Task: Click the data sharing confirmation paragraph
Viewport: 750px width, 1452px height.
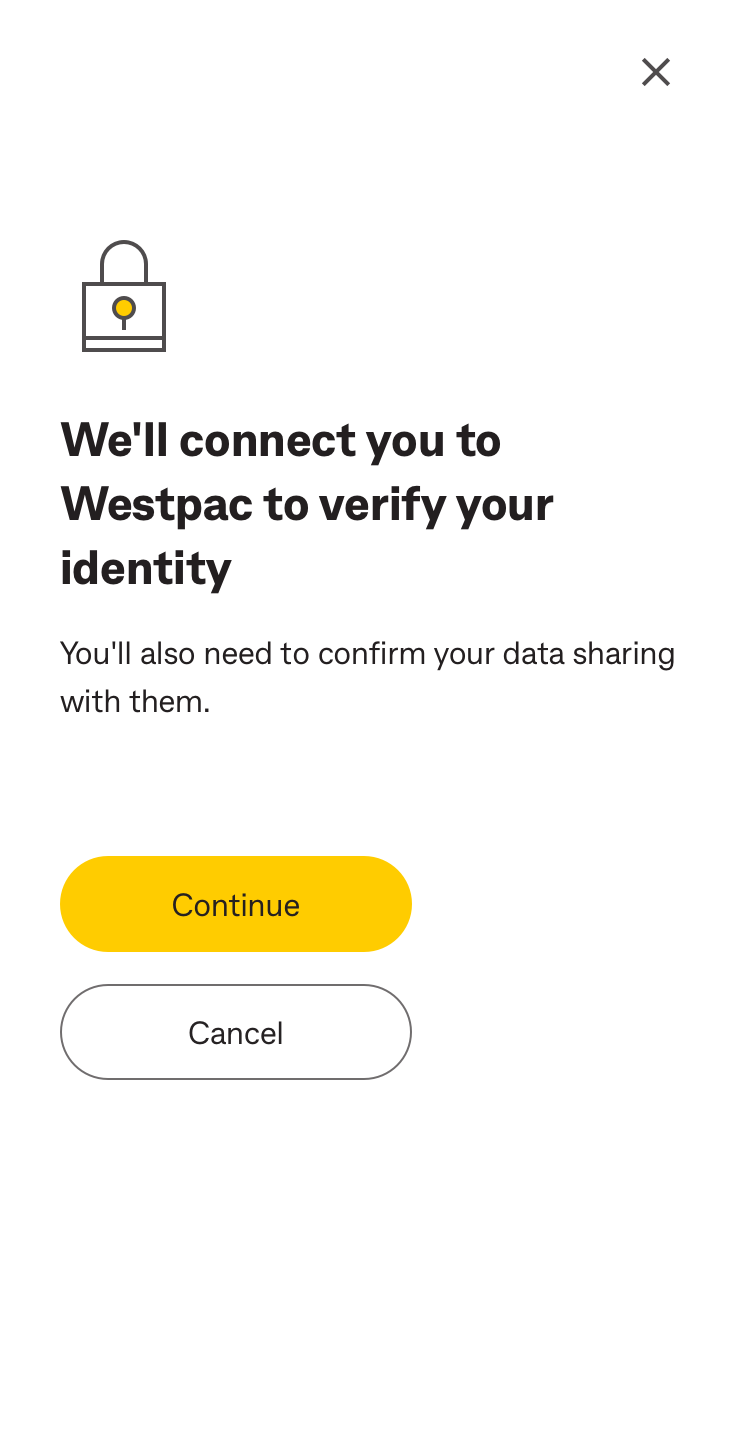Action: coord(368,677)
